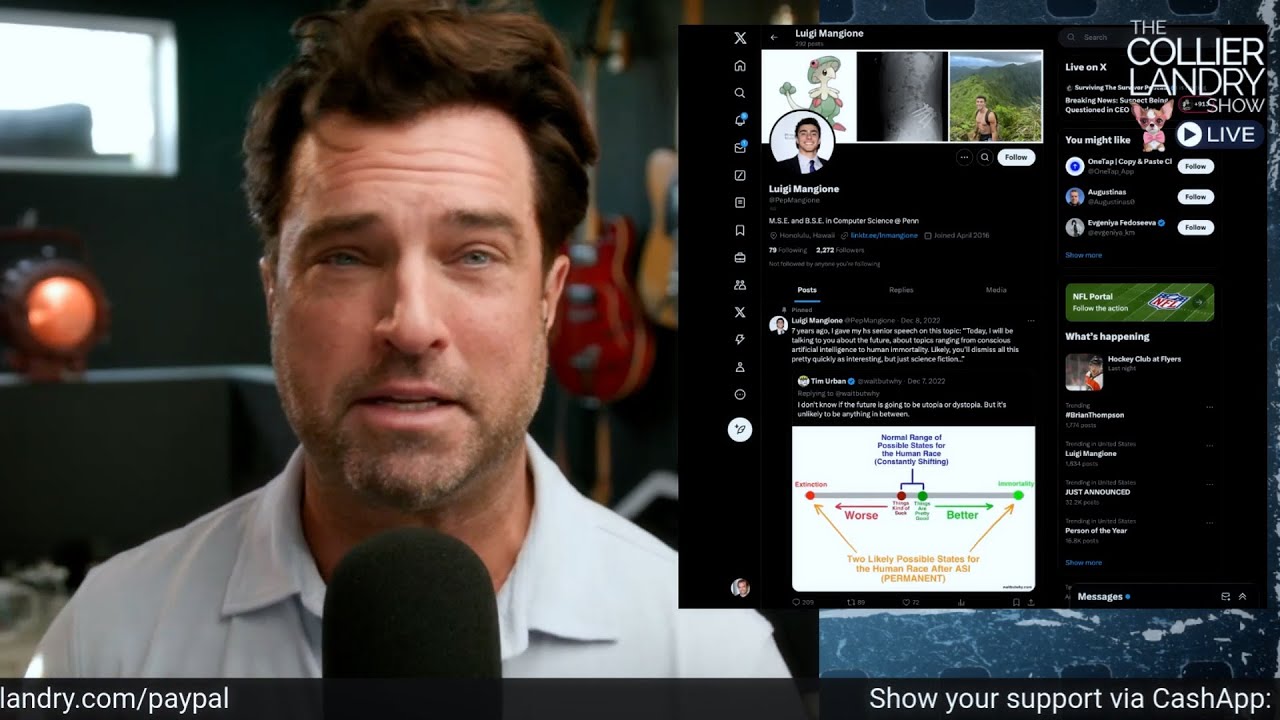Switch to the Media tab
Screen dimensions: 1280x720
pyautogui.click(x=996, y=290)
